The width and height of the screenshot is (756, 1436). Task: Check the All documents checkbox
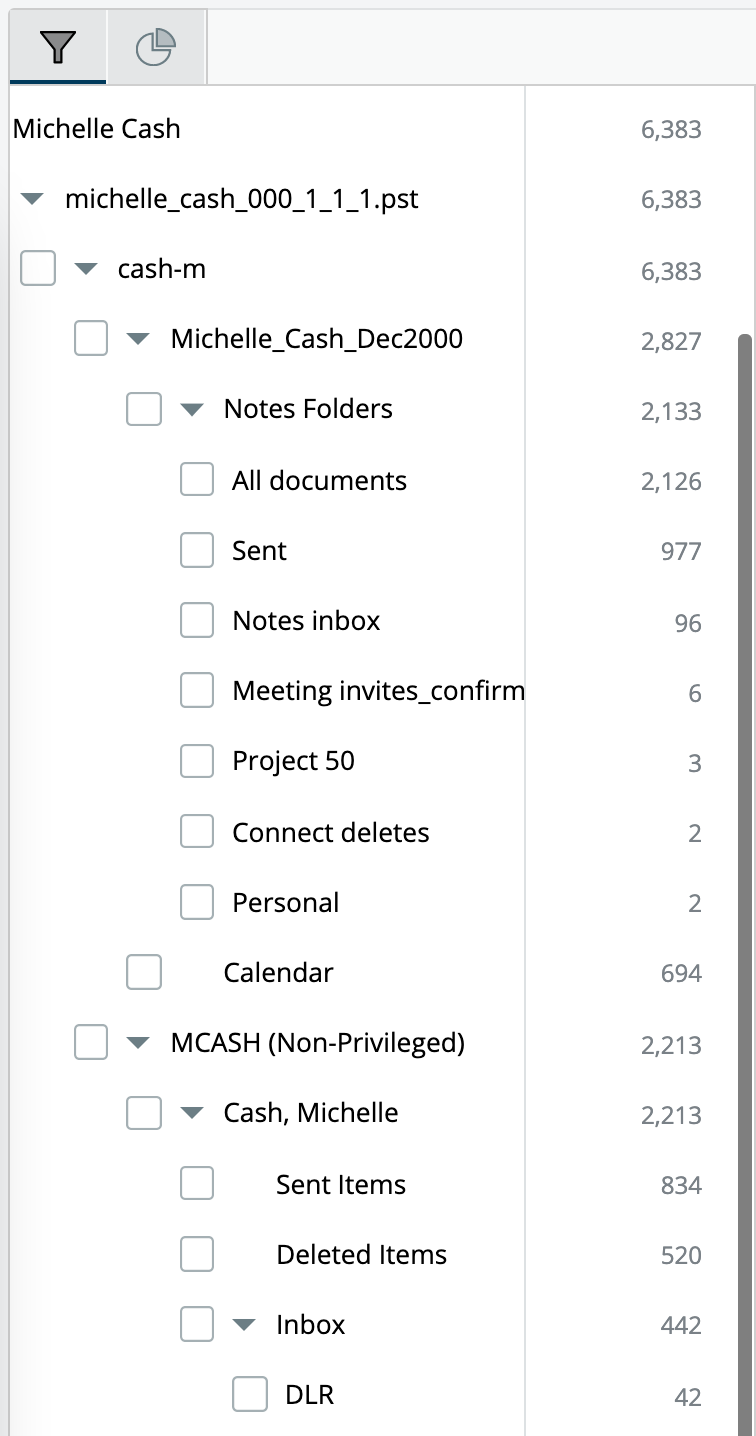coord(197,479)
